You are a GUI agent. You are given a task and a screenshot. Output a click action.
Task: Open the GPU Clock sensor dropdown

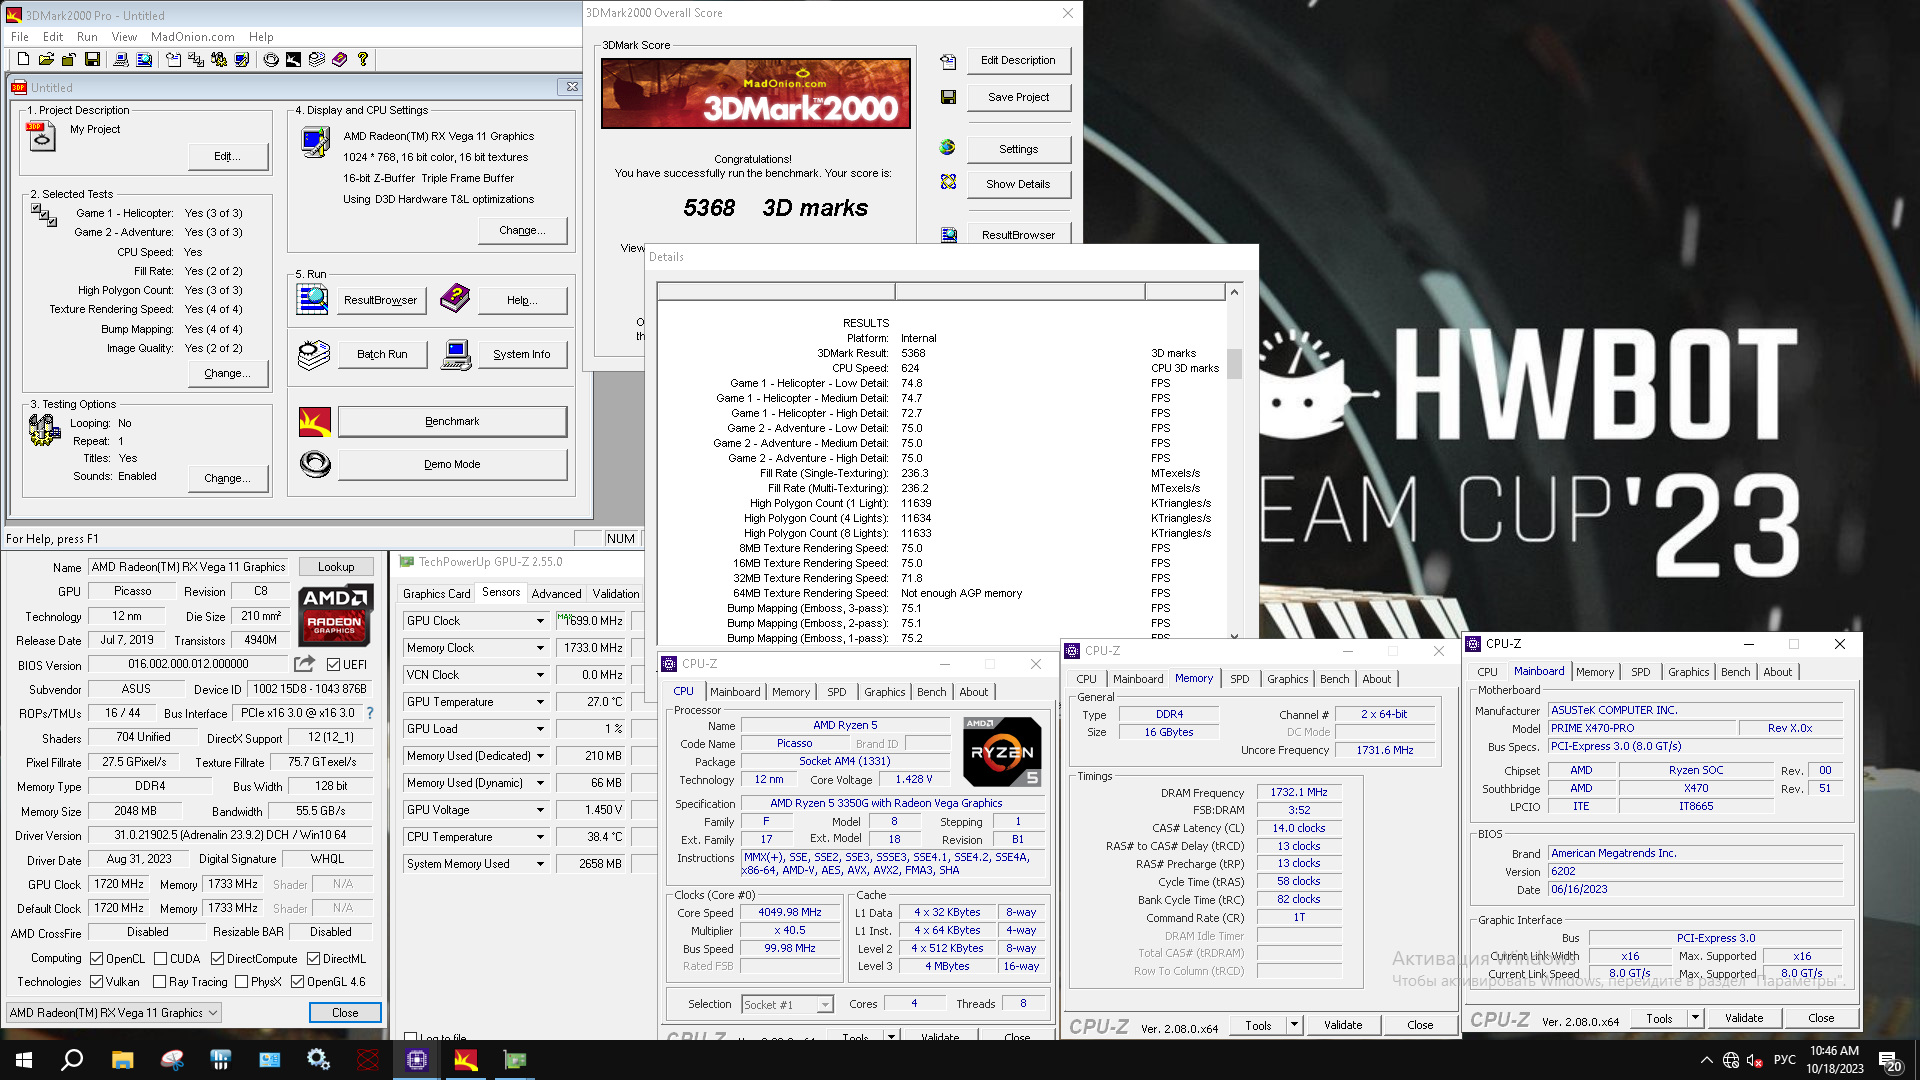click(540, 621)
